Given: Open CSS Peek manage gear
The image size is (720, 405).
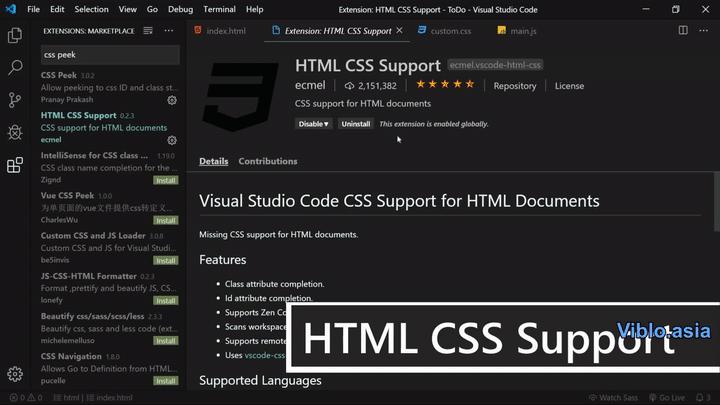Looking at the screenshot, I should 172,100.
